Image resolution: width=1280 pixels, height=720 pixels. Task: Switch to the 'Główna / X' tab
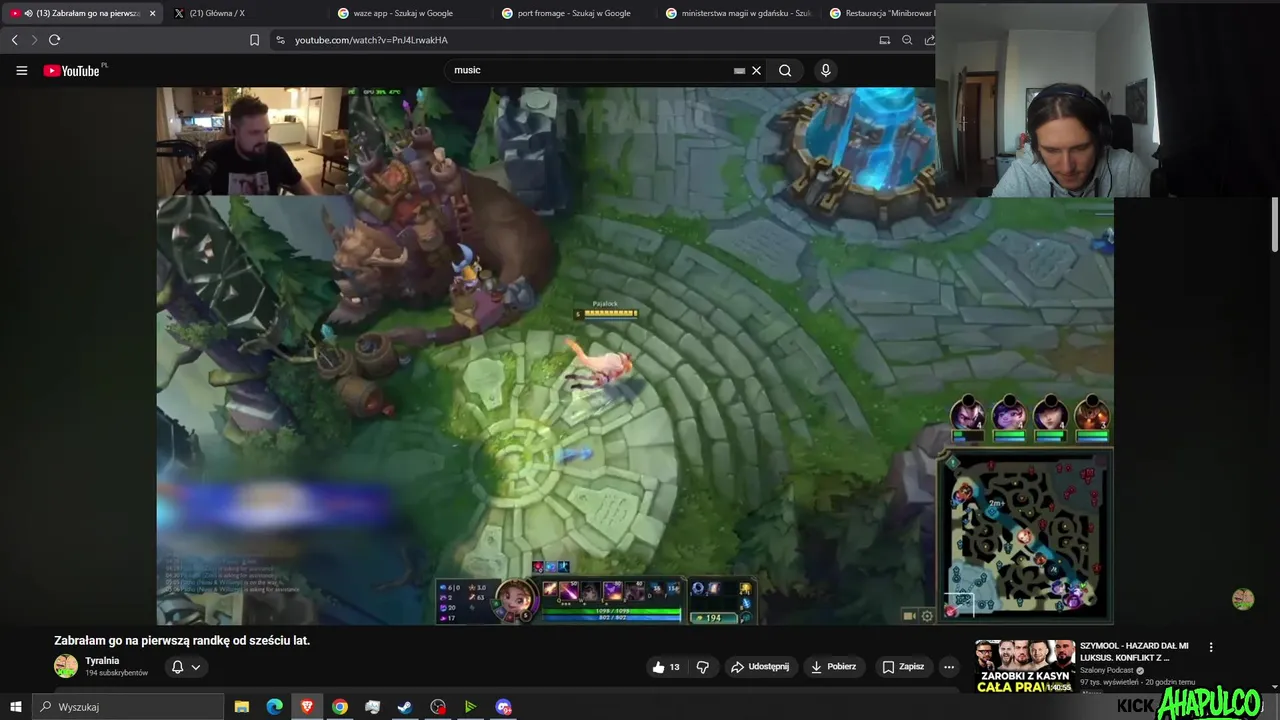click(x=245, y=13)
